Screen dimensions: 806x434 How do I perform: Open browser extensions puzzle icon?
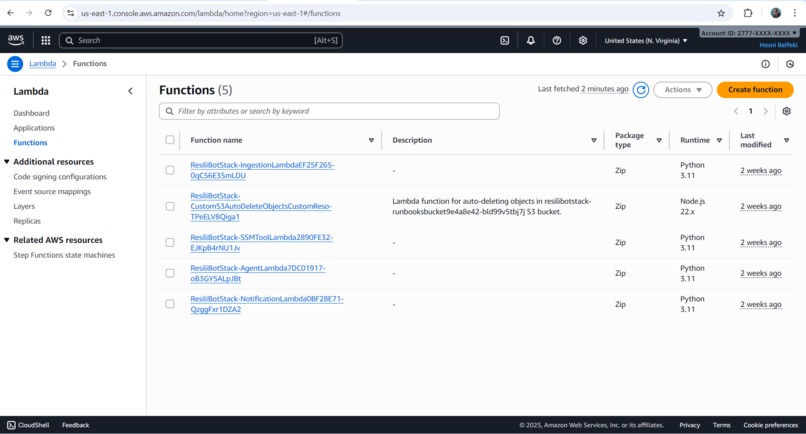[748, 13]
